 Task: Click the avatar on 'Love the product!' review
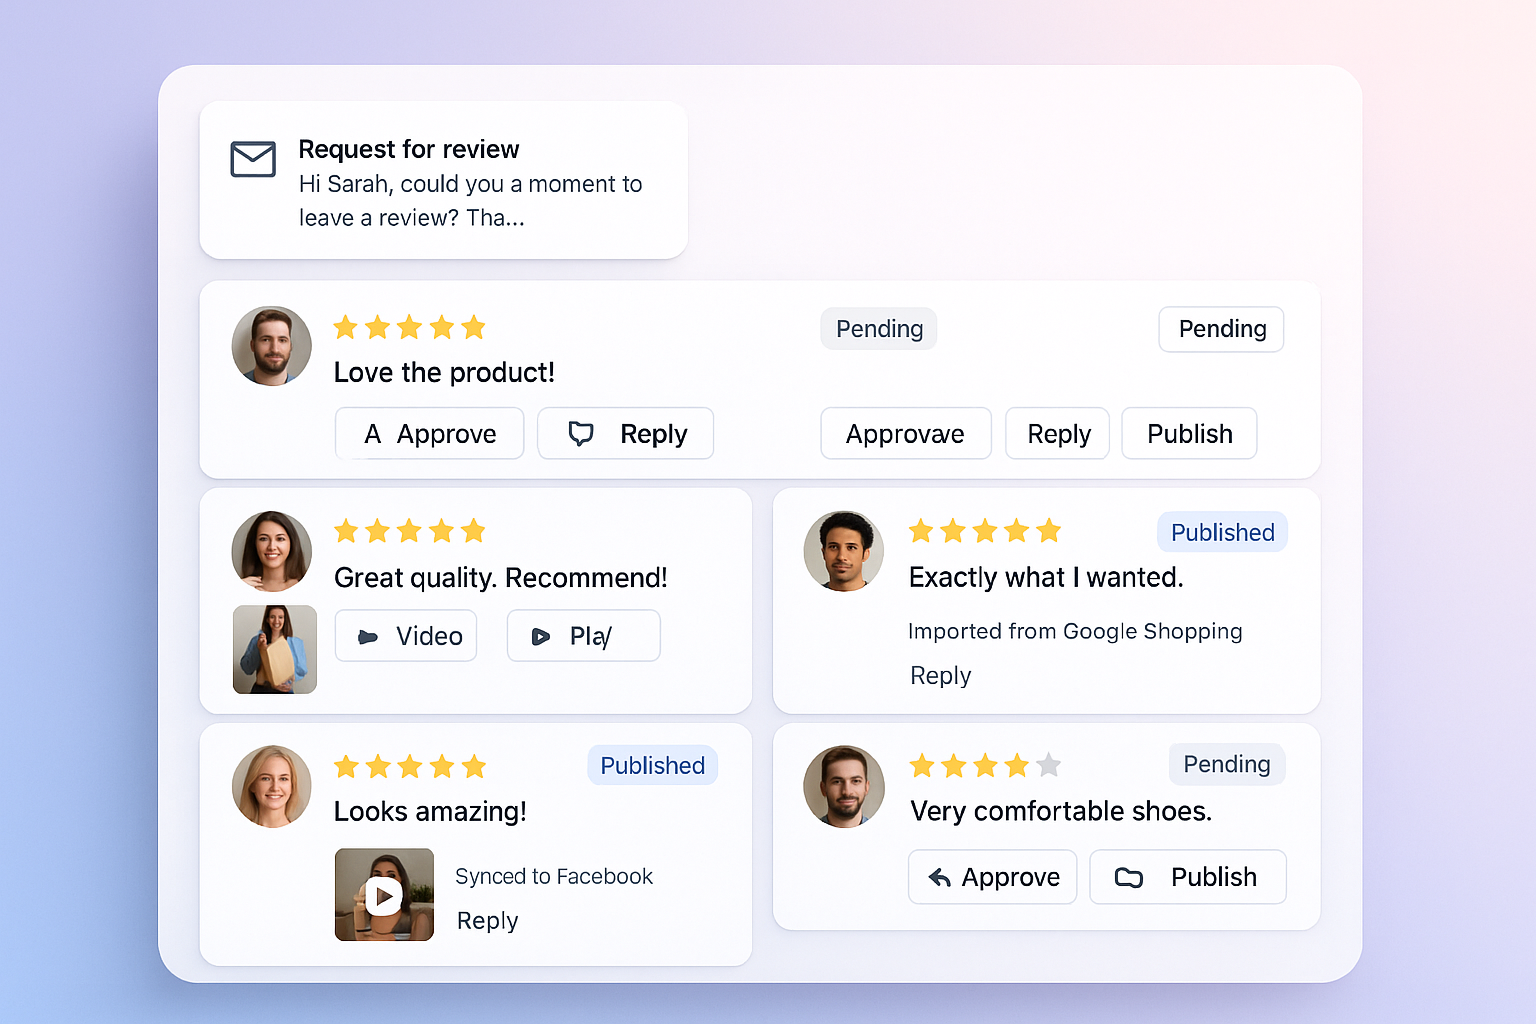272,346
